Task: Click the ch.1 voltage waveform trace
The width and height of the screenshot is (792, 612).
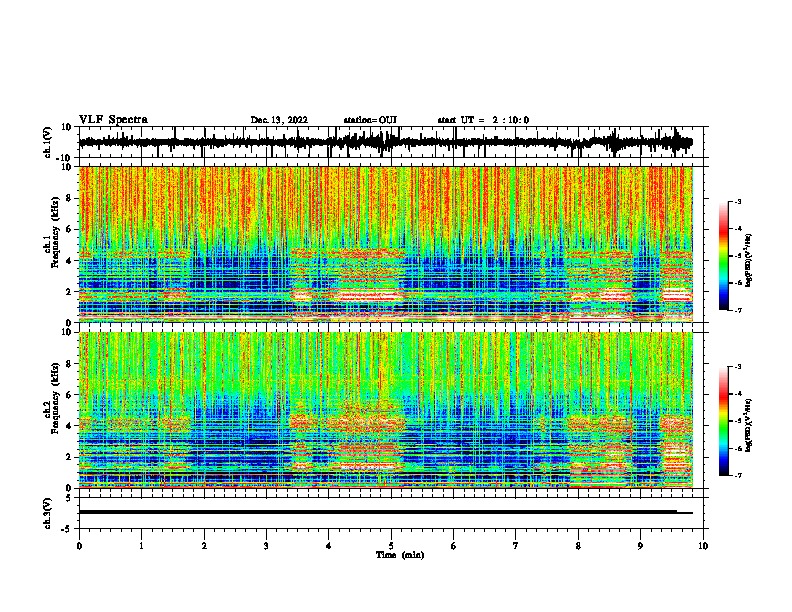Action: (x=385, y=142)
